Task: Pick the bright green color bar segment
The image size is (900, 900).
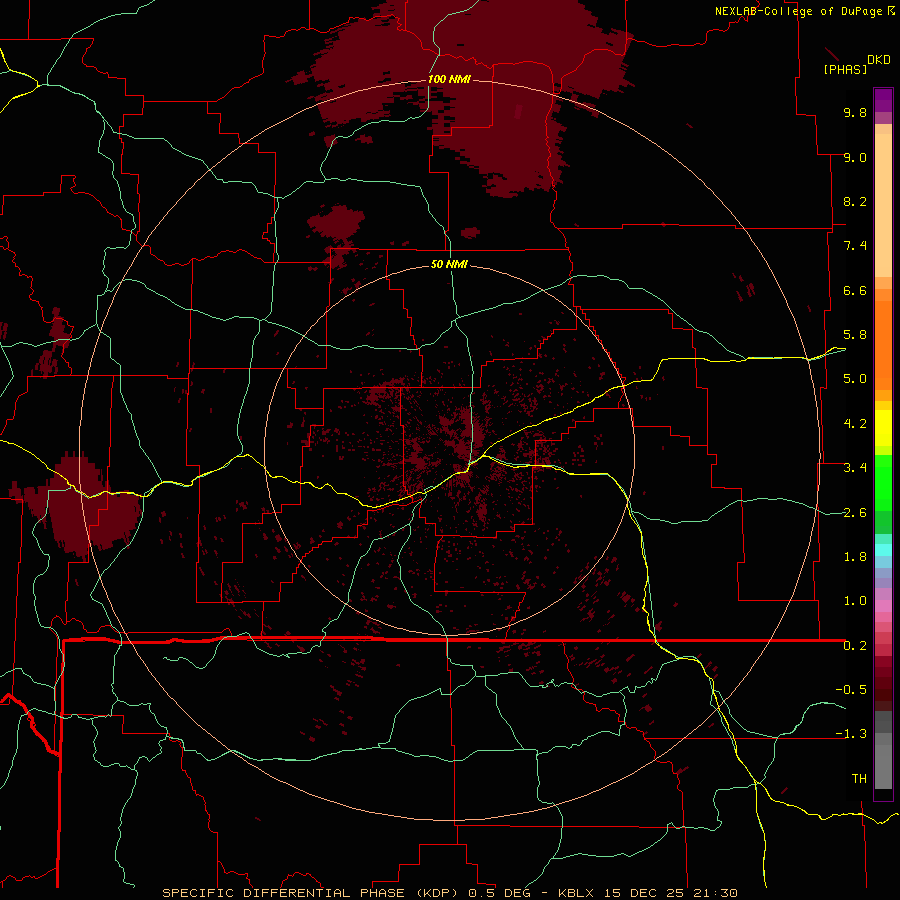Action: pyautogui.click(x=883, y=483)
